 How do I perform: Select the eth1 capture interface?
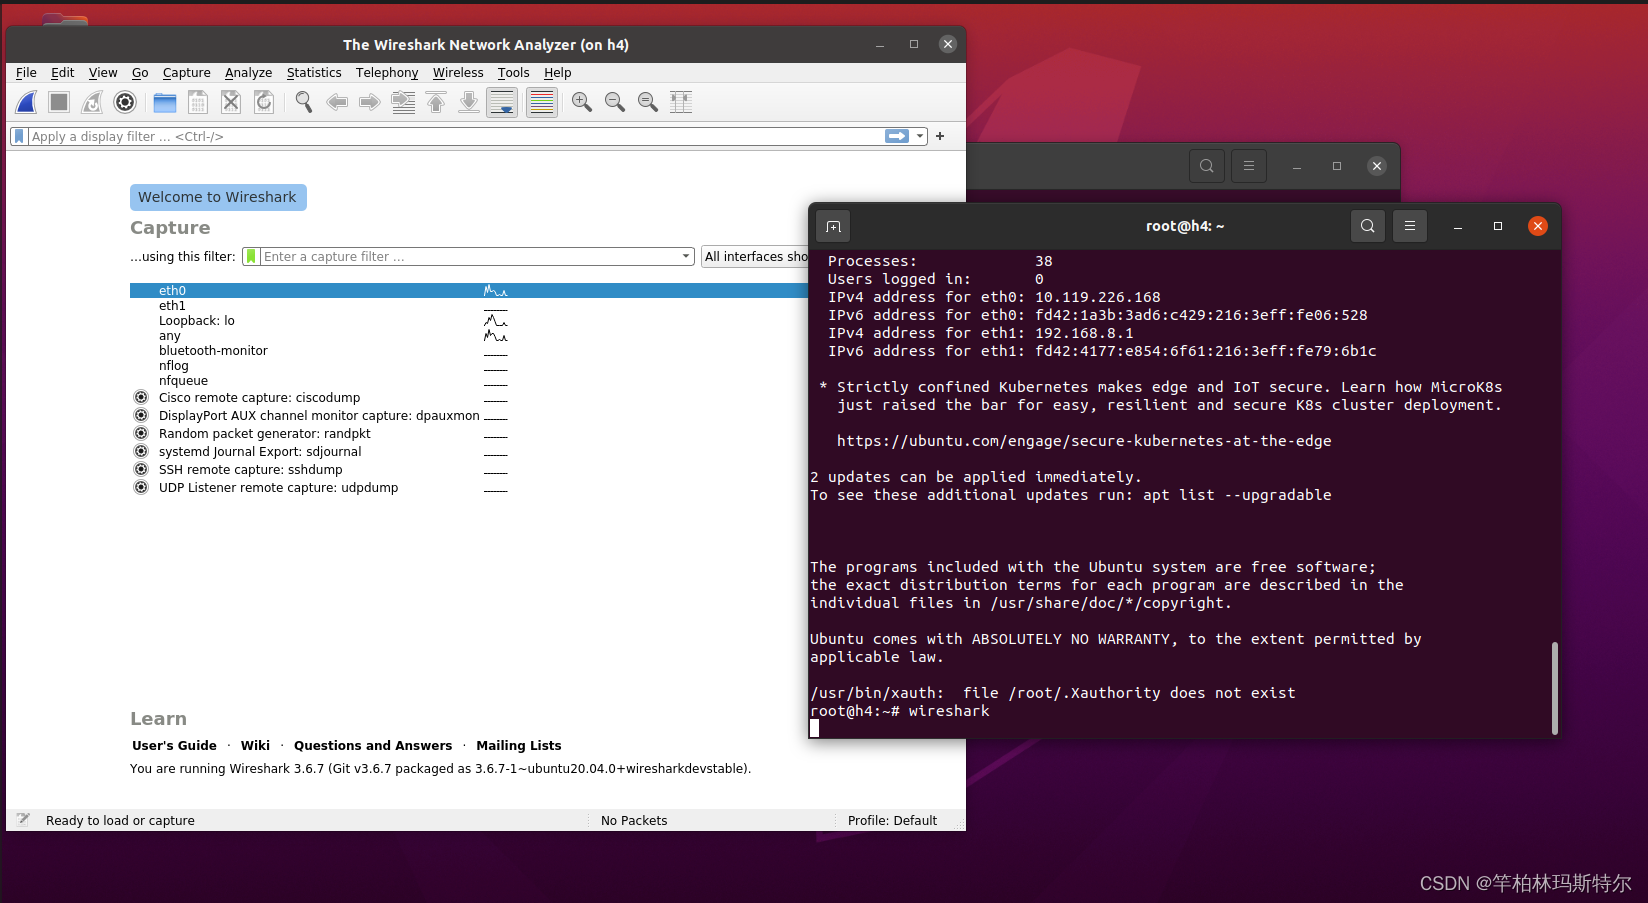pyautogui.click(x=172, y=305)
